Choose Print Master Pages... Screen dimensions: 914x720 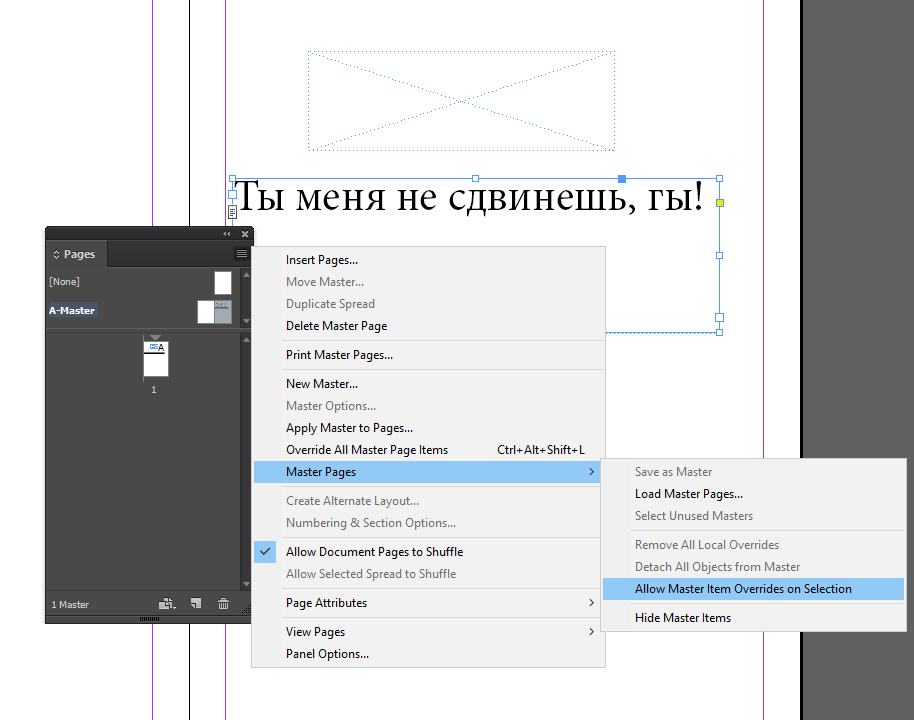click(x=428, y=355)
